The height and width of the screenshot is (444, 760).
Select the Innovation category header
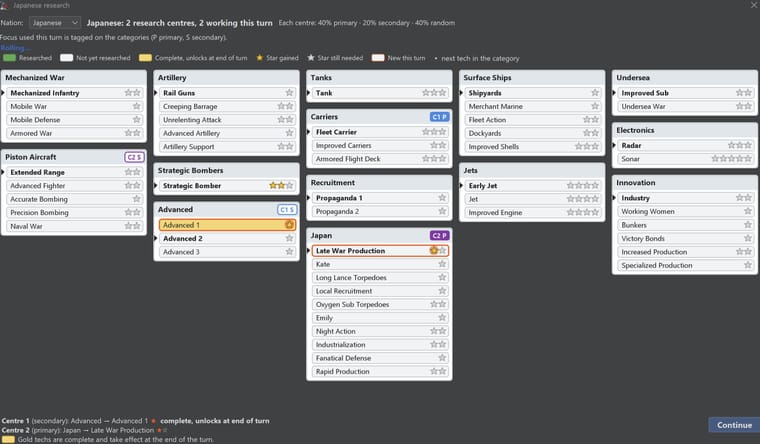[684, 183]
